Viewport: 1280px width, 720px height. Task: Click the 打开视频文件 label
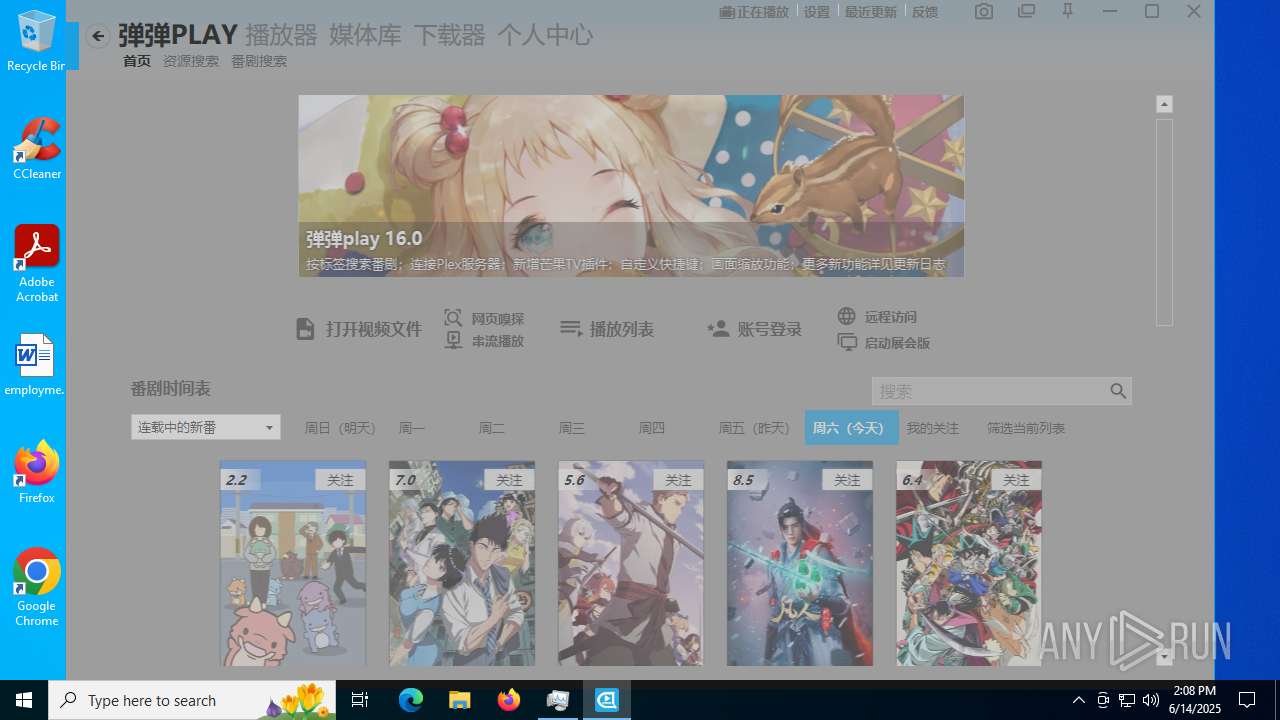point(374,329)
